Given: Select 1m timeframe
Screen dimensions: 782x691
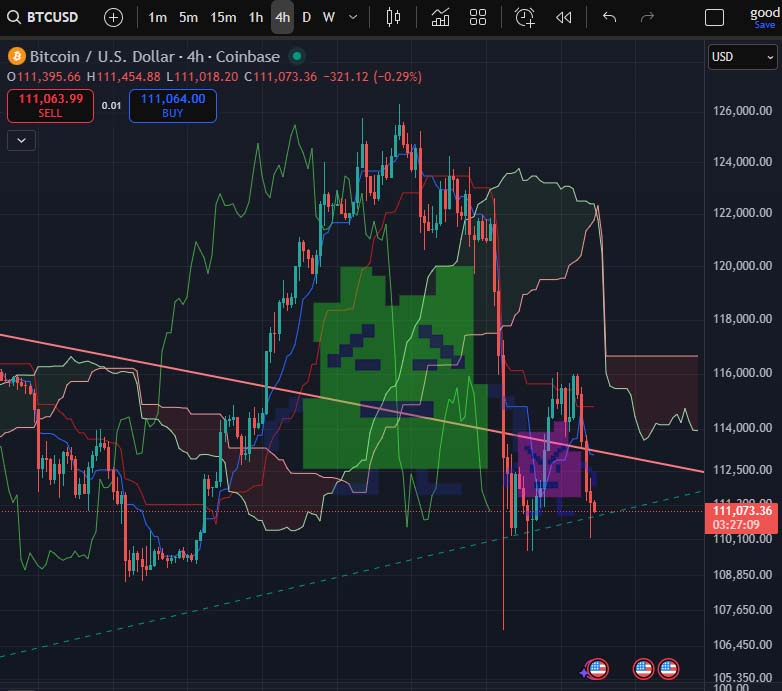Looking at the screenshot, I should (157, 18).
